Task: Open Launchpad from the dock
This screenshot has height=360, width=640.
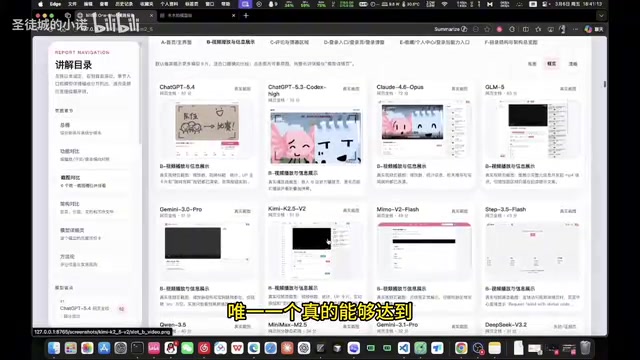Action: [x=71, y=348]
